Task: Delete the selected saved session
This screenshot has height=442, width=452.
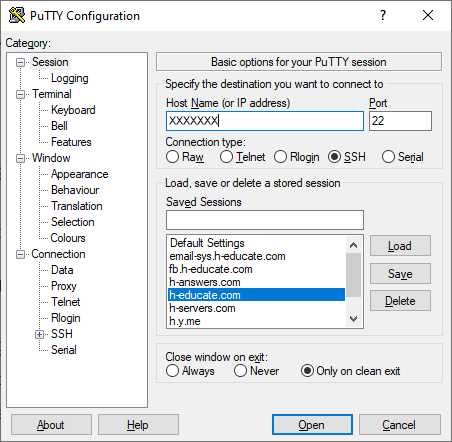Action: 400,301
